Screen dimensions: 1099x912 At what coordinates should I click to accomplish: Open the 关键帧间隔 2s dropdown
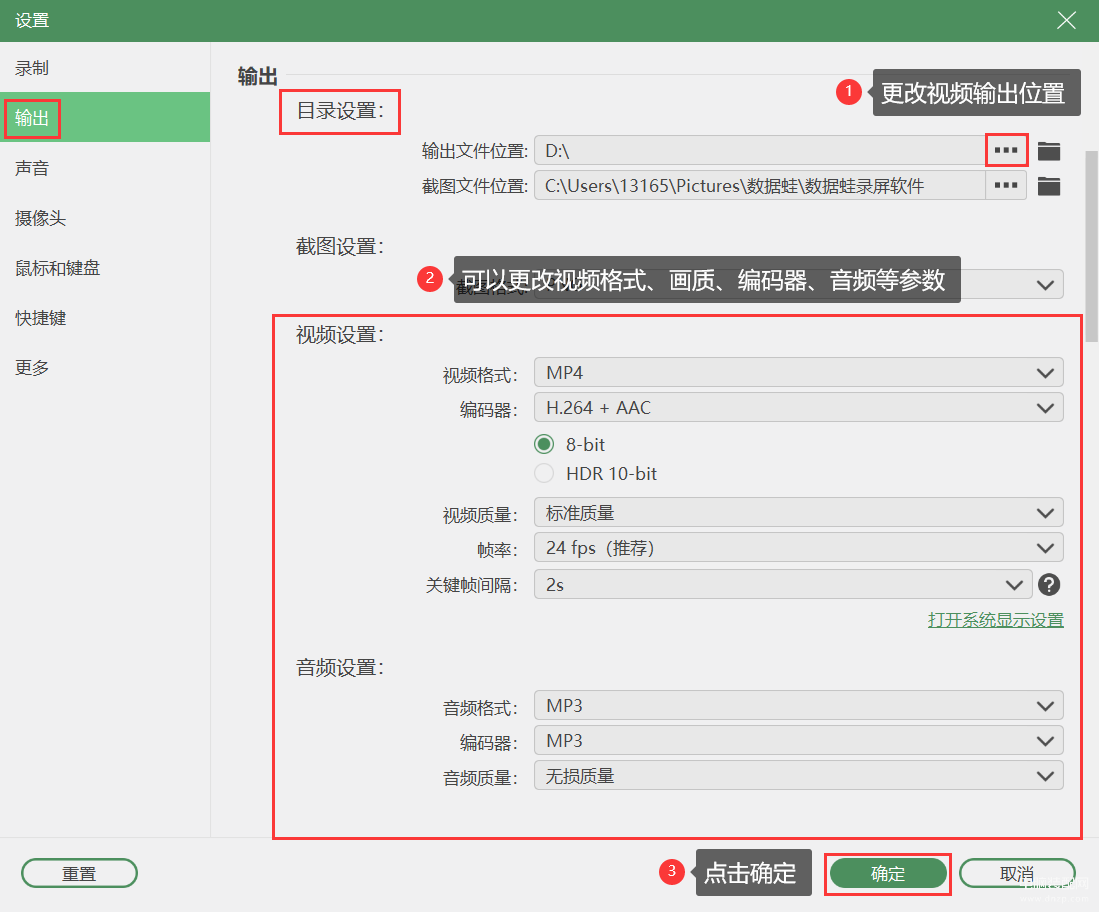783,584
